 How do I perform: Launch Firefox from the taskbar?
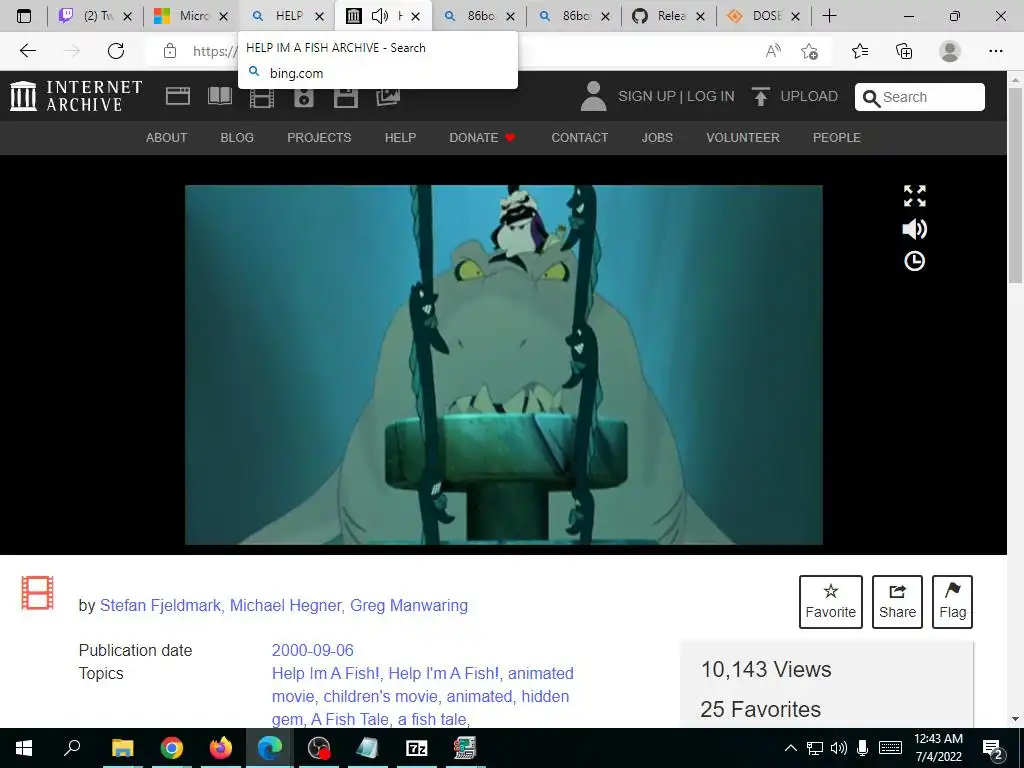click(220, 748)
